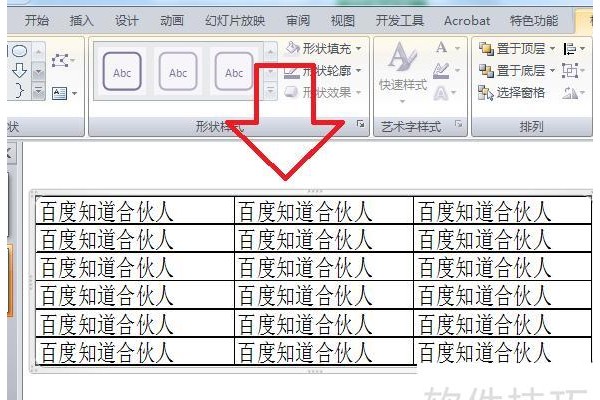
Task: Move the shape styles gallery up one row
Action: coord(271,52)
